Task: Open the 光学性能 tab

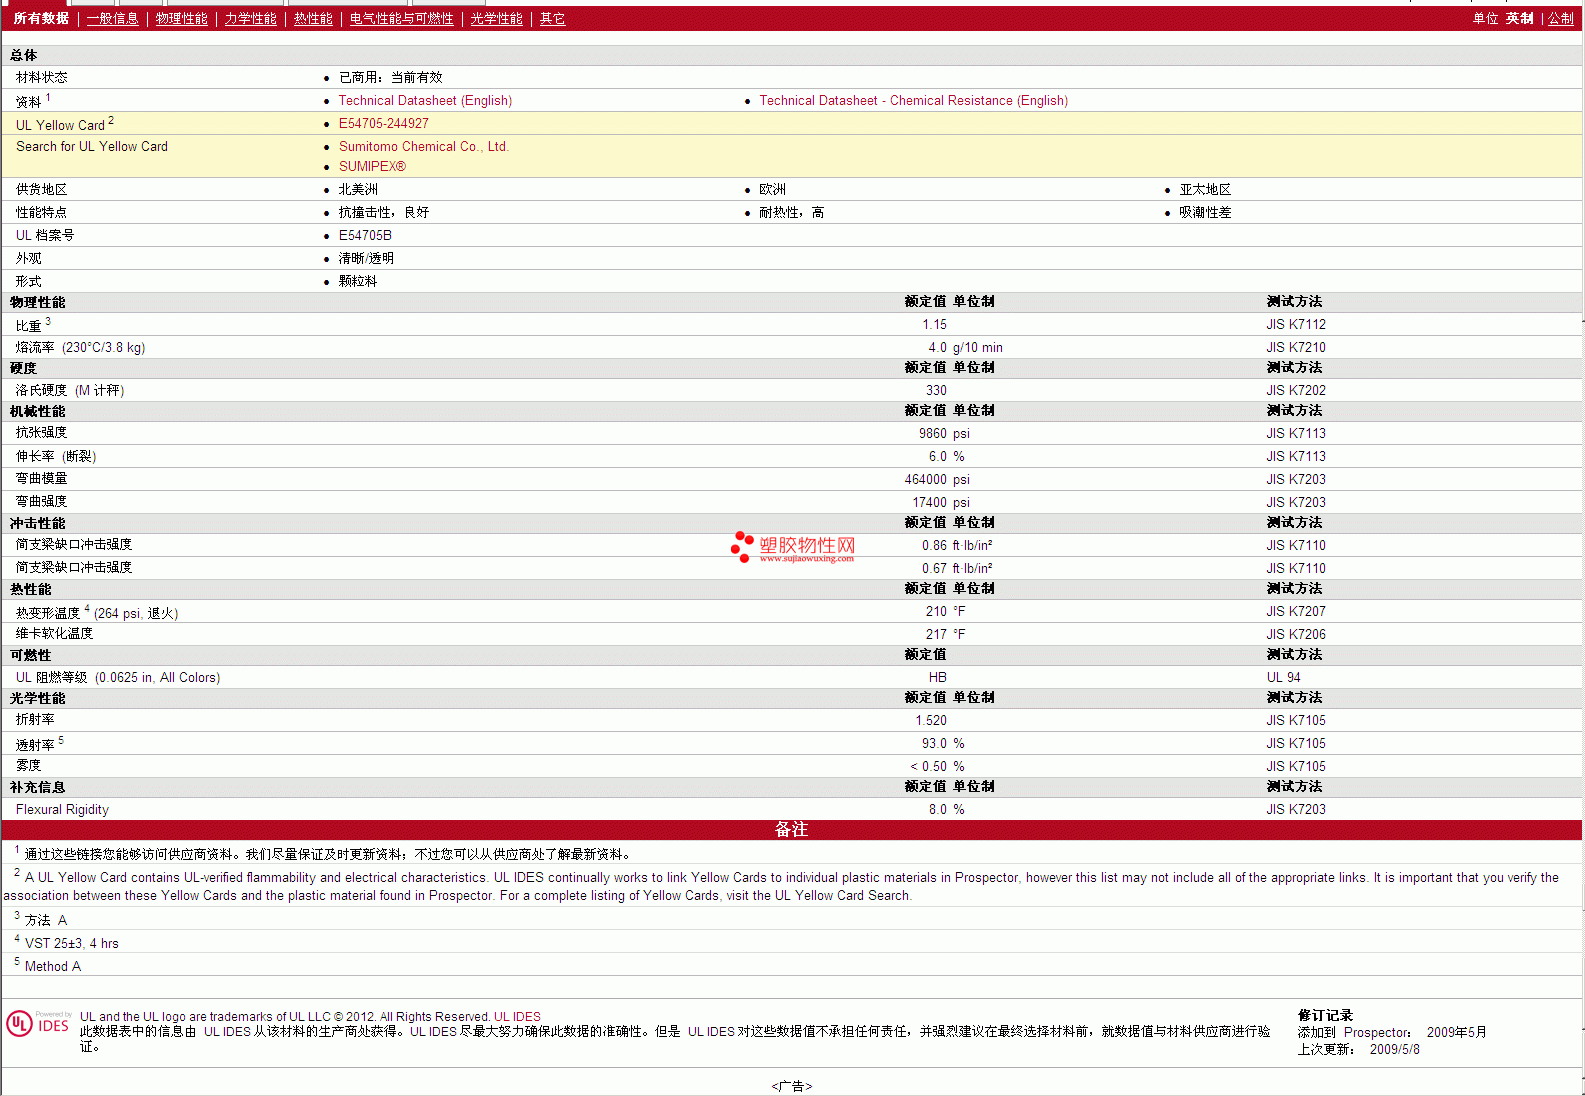Action: click(x=496, y=19)
